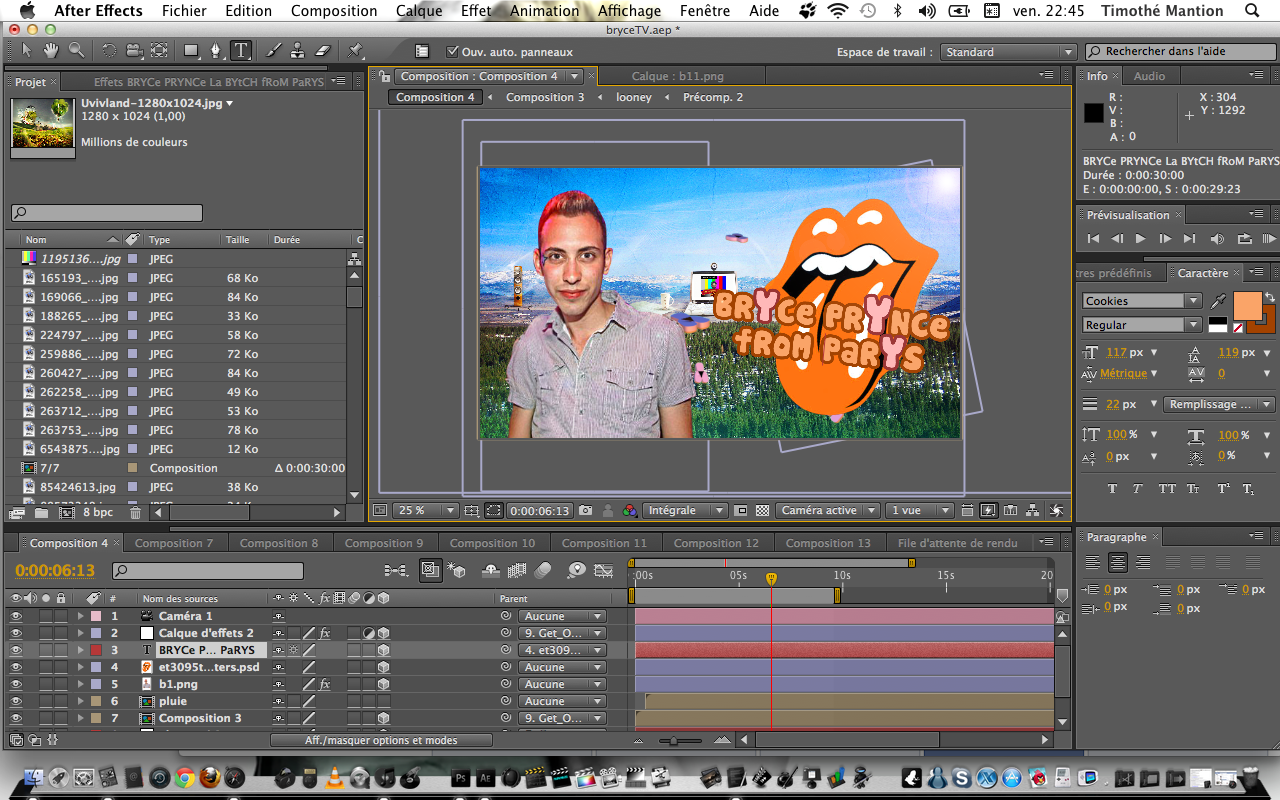Open the 25 % magnification dropdown

coord(425,510)
